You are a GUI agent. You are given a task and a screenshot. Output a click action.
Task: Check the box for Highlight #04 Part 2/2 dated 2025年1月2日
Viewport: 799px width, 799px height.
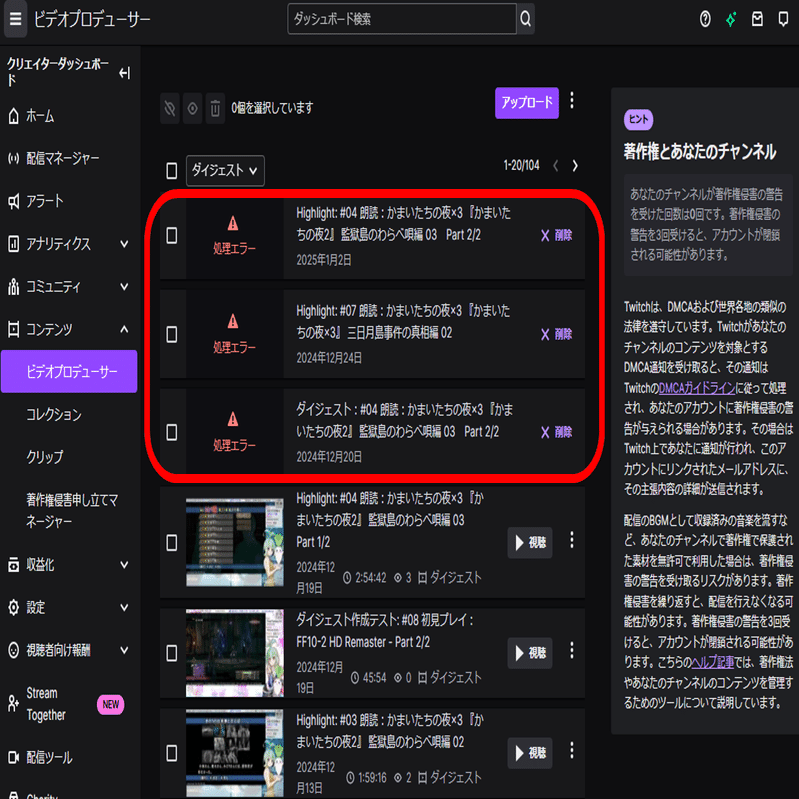tap(172, 235)
